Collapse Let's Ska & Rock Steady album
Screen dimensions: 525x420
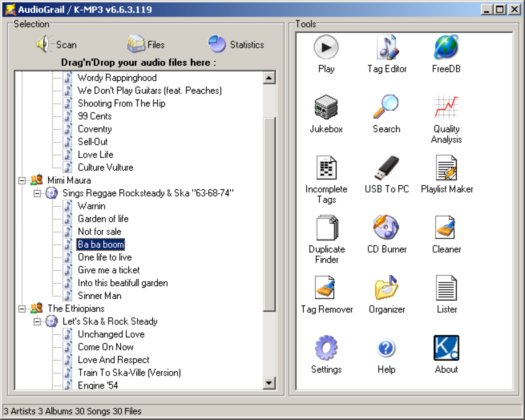(37, 322)
